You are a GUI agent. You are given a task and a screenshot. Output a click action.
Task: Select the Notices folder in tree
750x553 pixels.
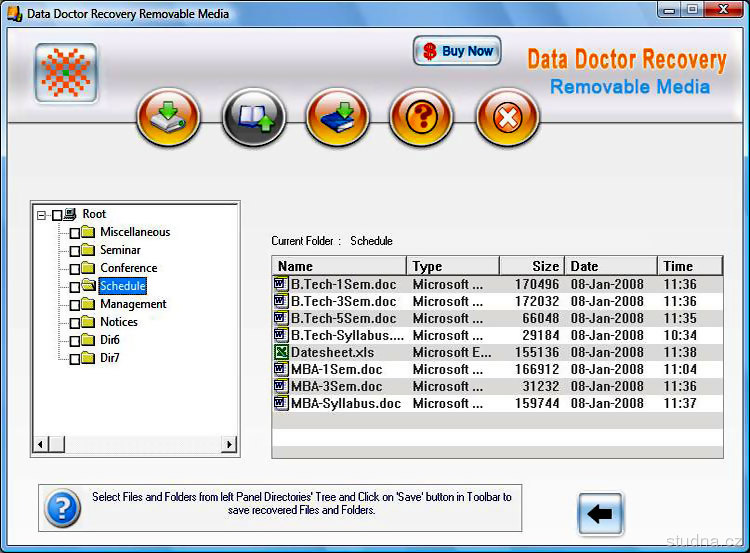coord(119,322)
